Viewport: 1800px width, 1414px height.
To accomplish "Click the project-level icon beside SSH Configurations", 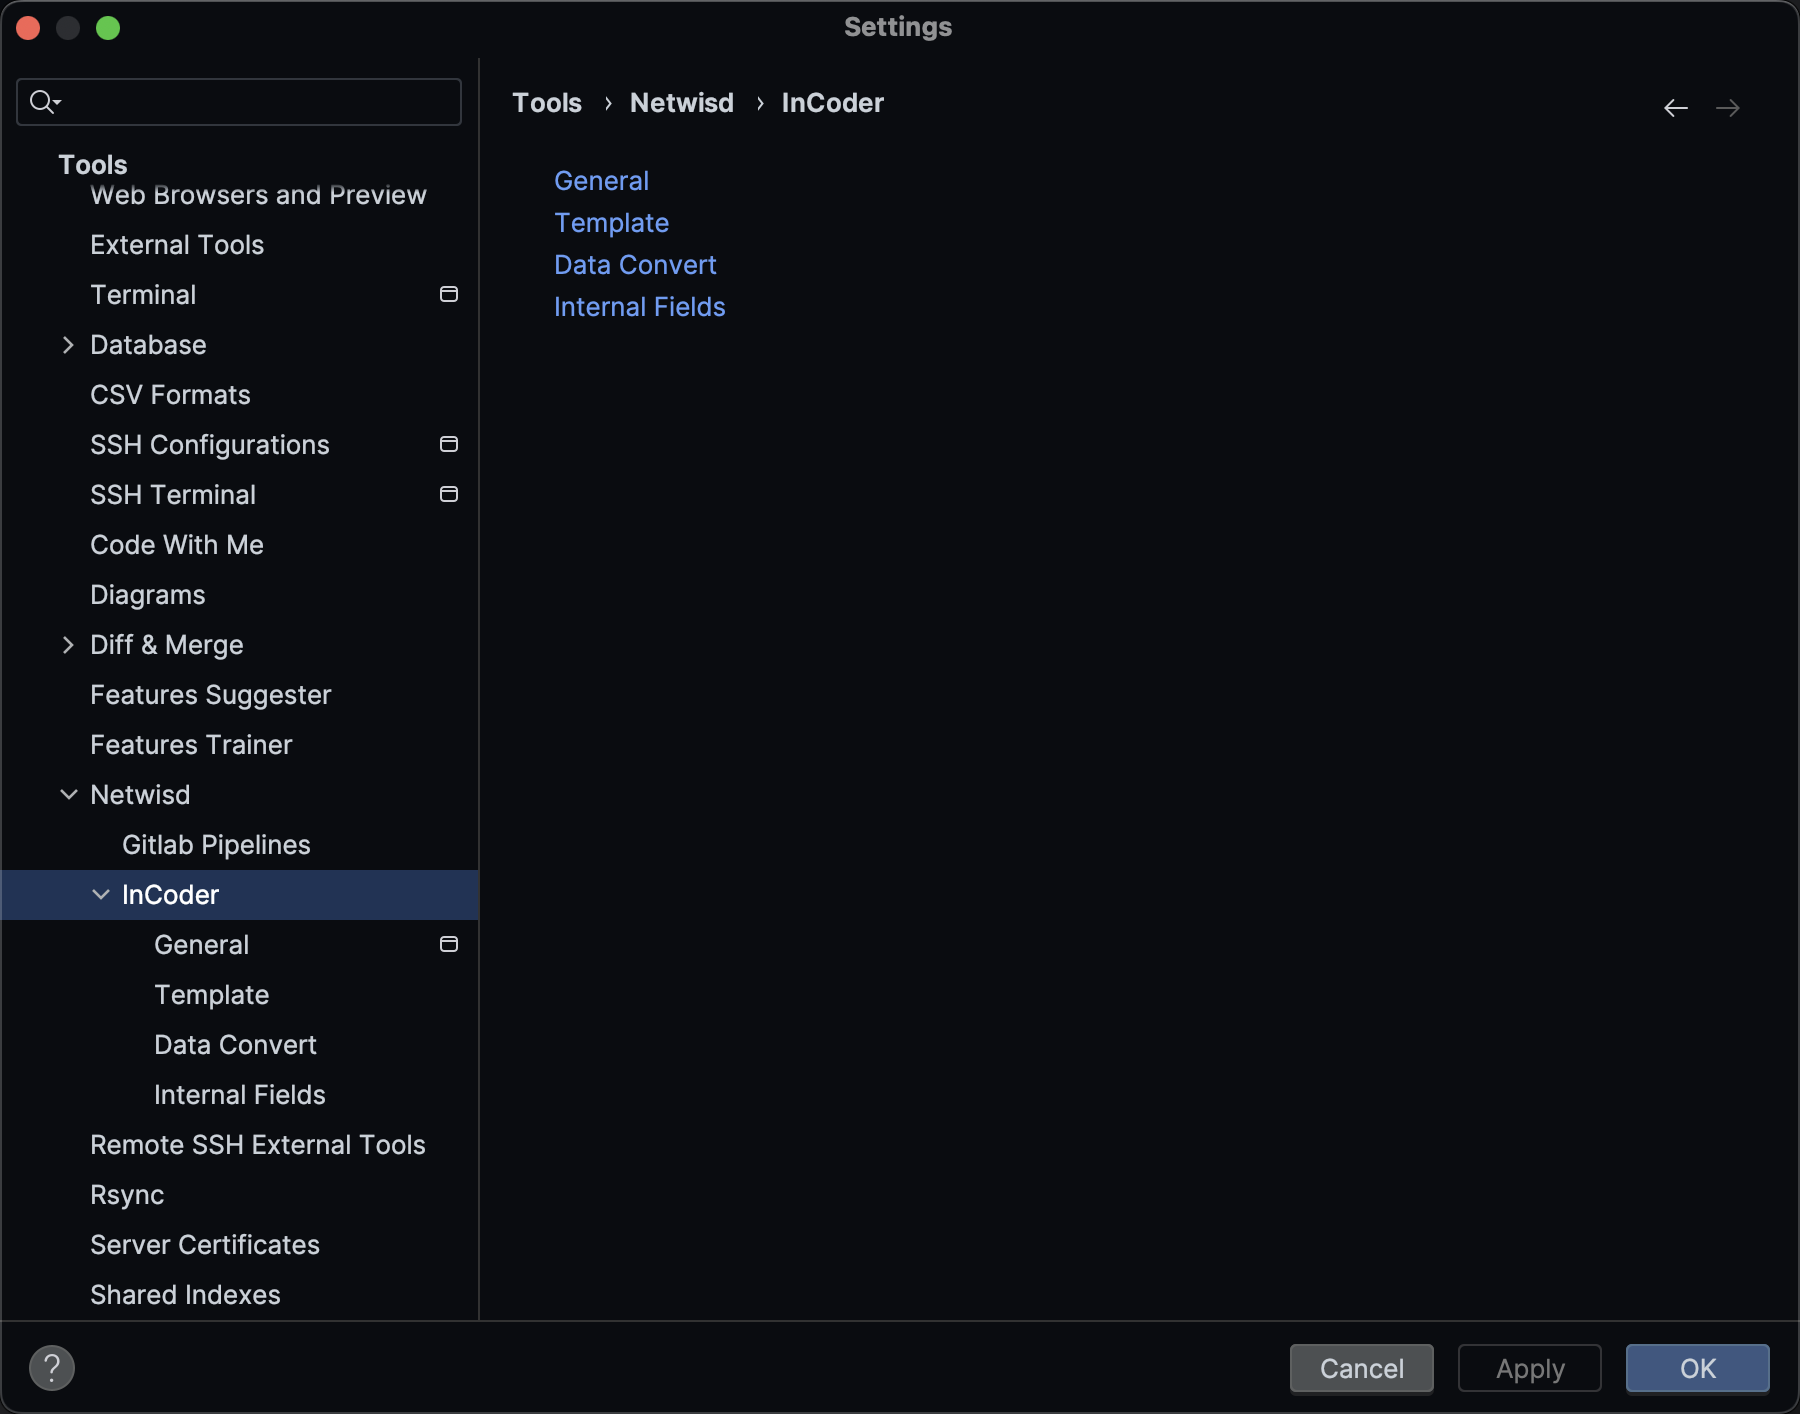I will (x=449, y=444).
